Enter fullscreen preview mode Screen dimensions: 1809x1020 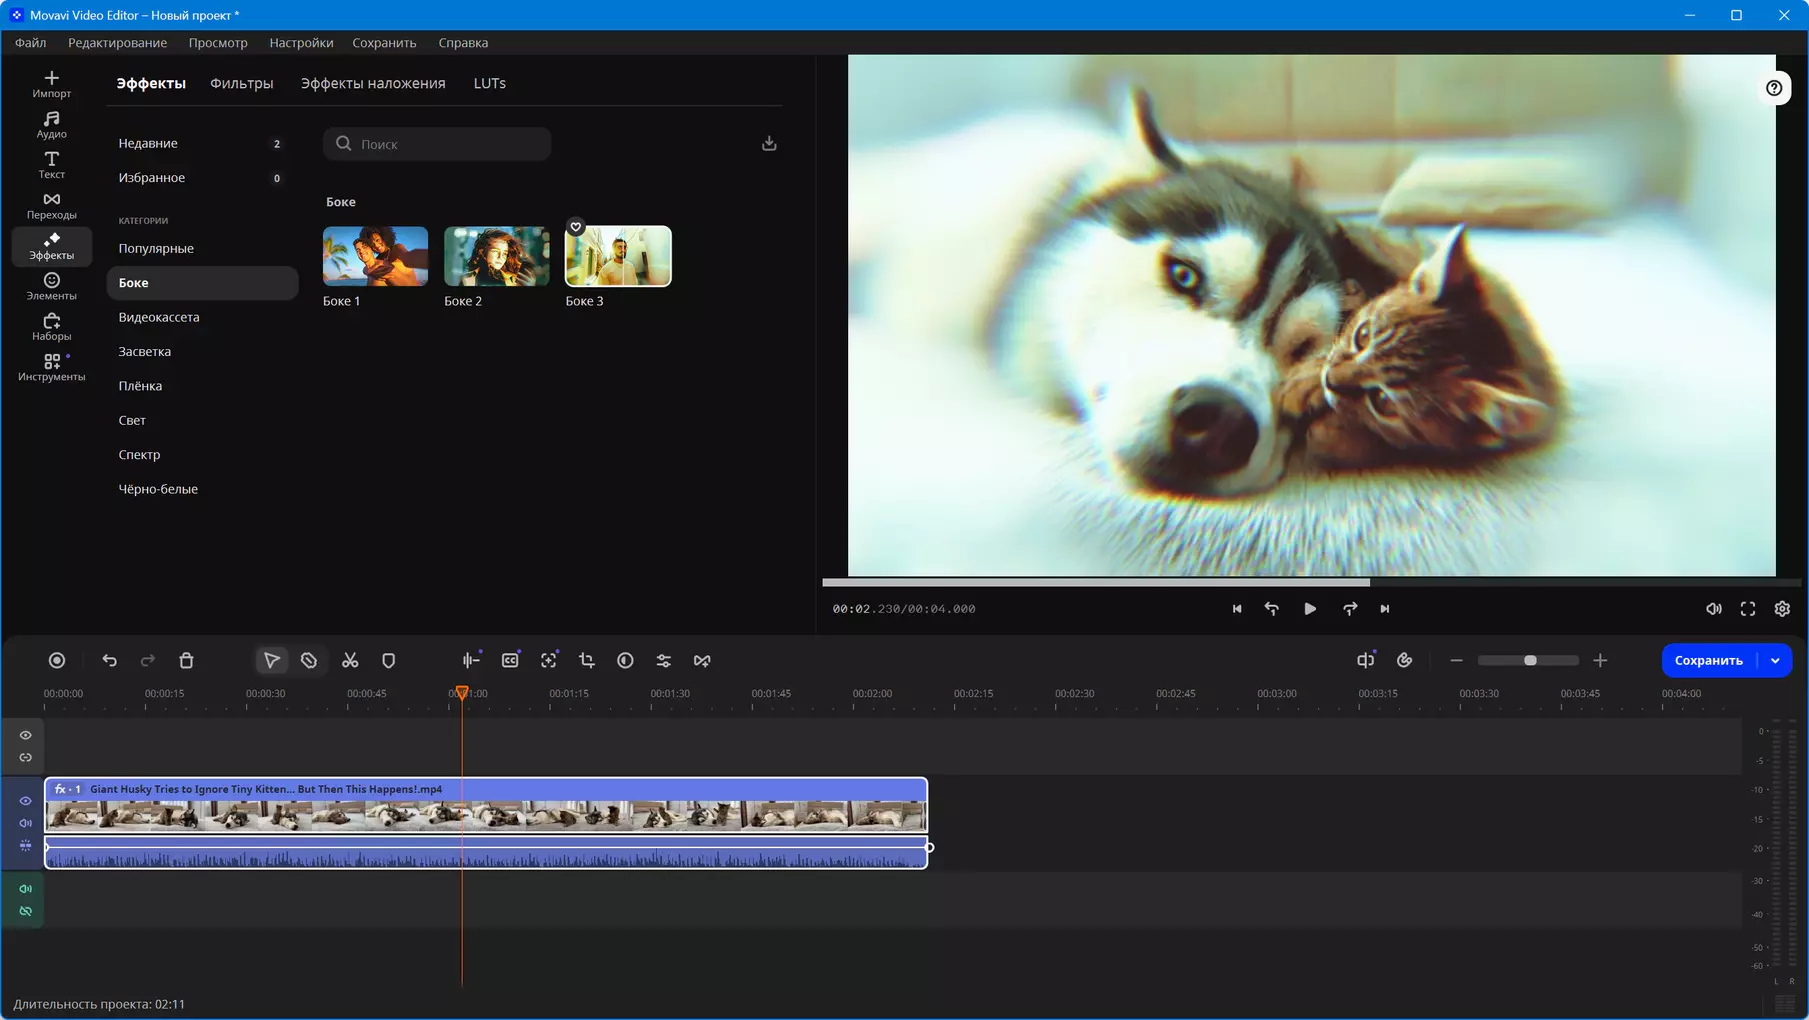pyautogui.click(x=1748, y=608)
